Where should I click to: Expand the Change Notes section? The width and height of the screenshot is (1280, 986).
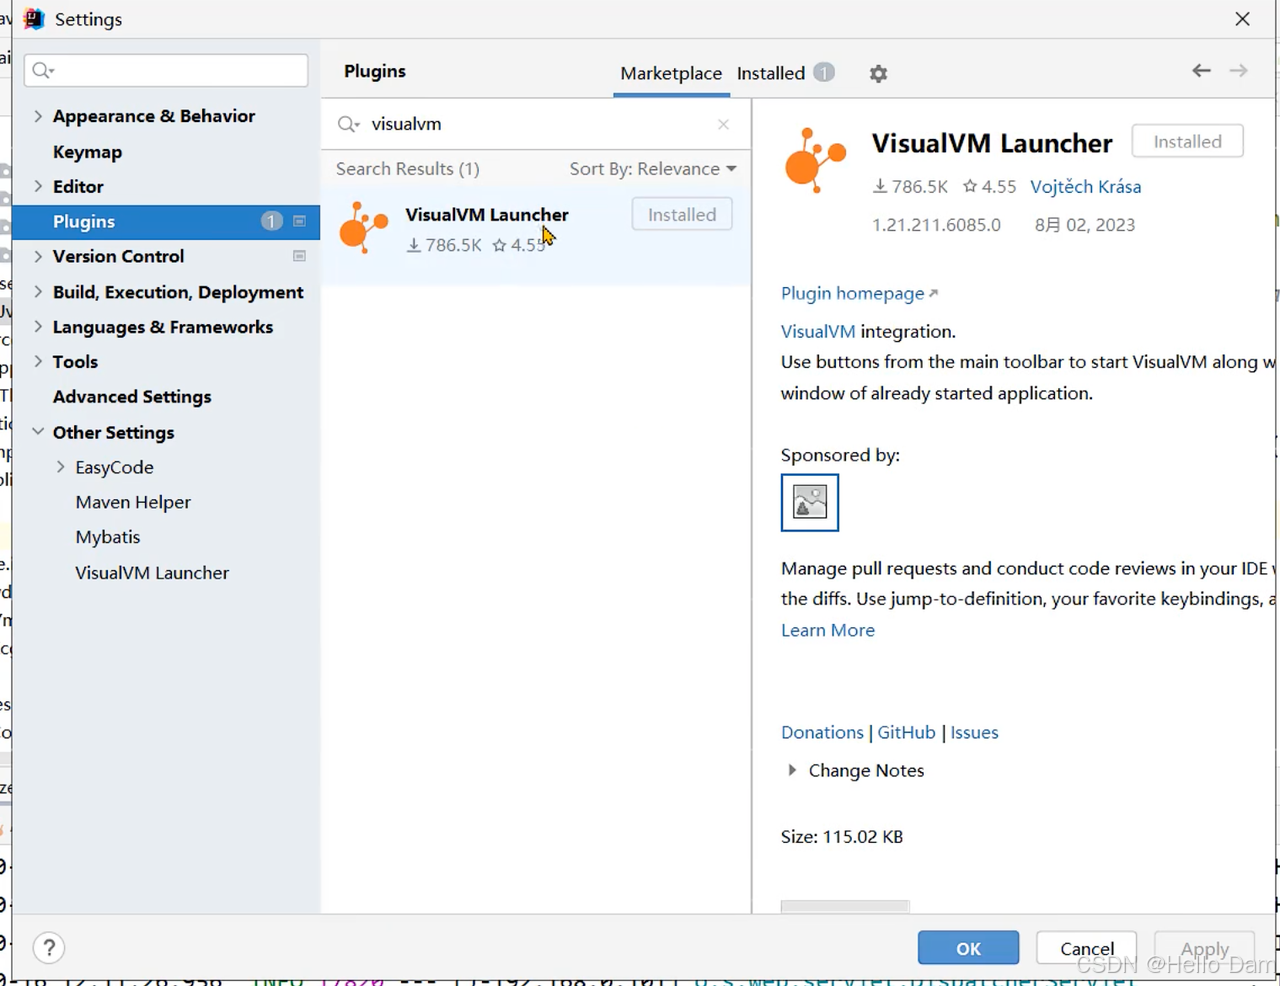click(792, 770)
